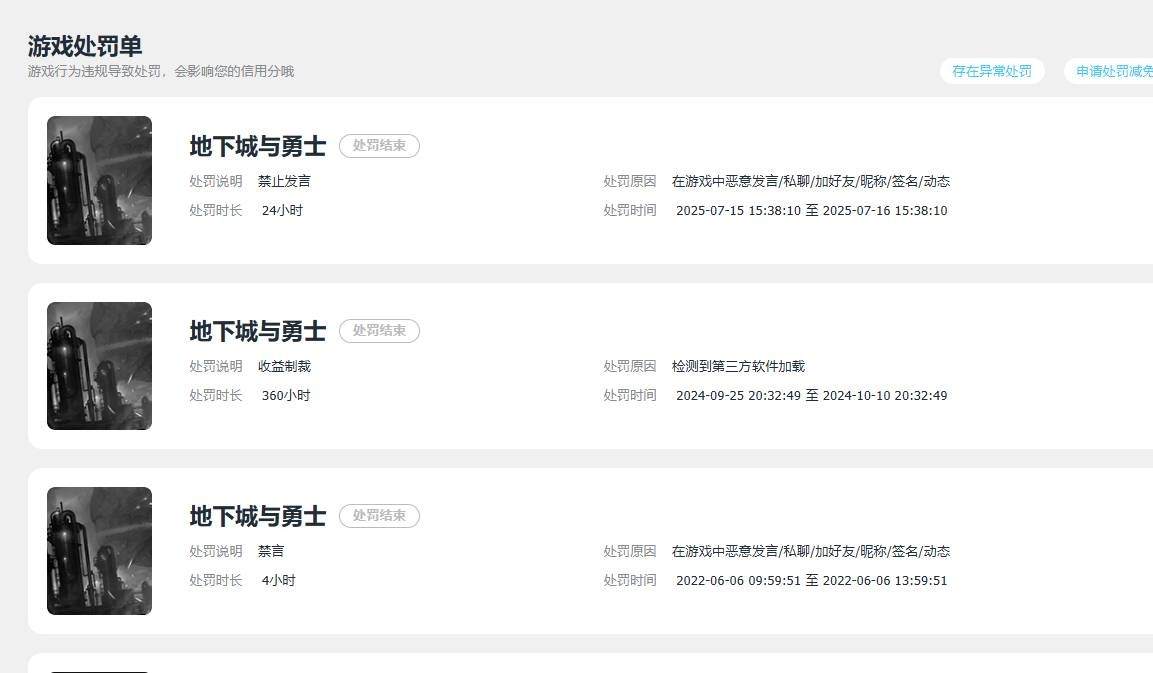Image resolution: width=1153 pixels, height=673 pixels.
Task: Open game thumbnail in the 禁止发言 penalty card
Action: pyautogui.click(x=99, y=180)
